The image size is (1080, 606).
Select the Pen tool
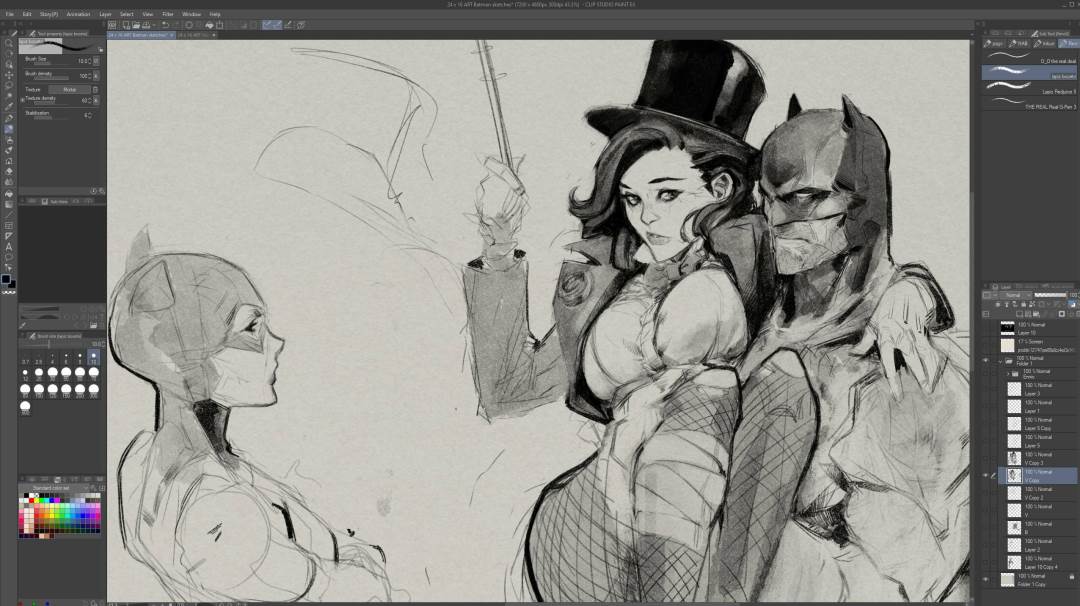click(x=9, y=118)
